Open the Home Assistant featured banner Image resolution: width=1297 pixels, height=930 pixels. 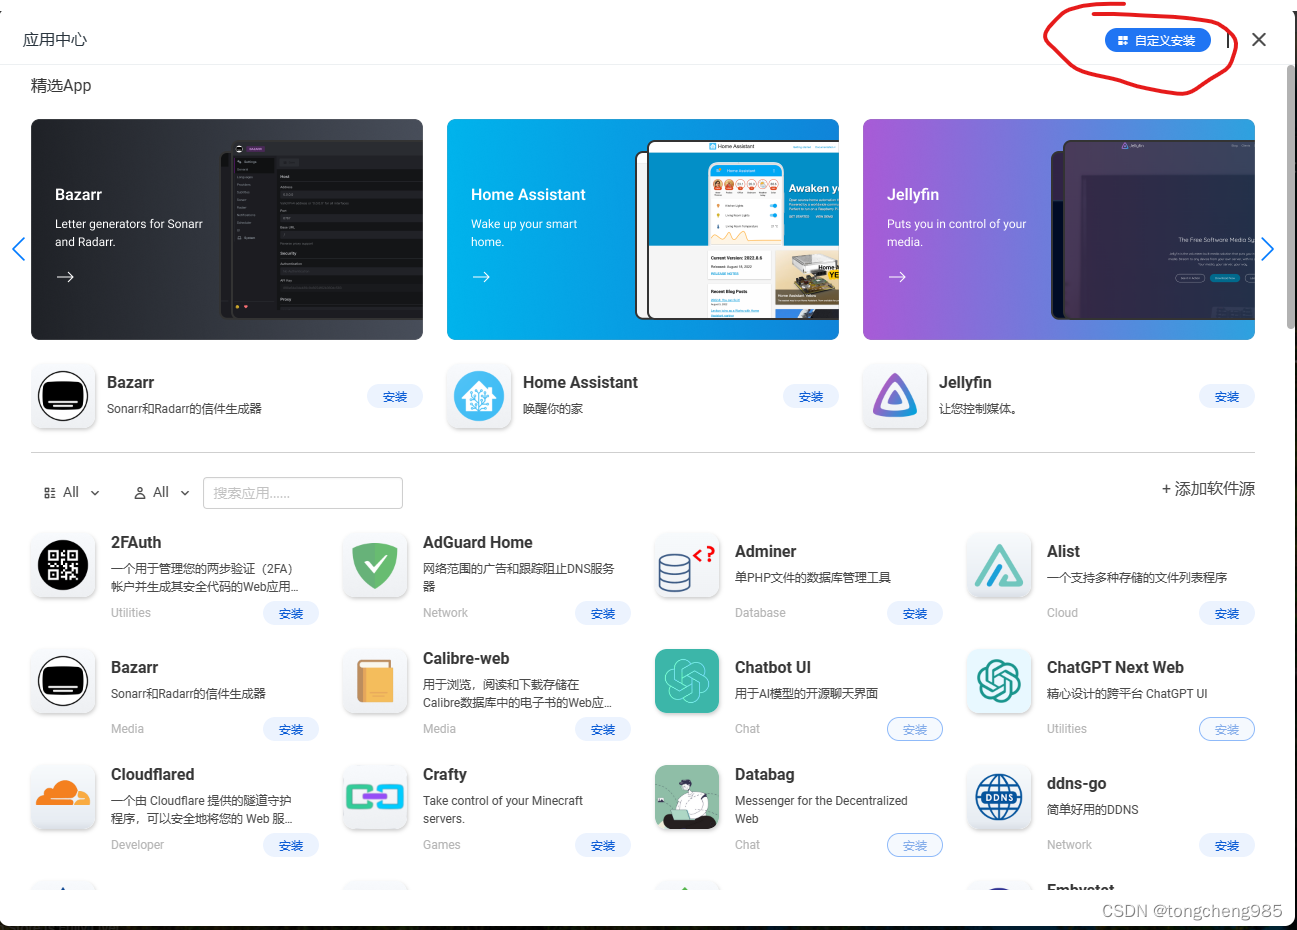click(643, 230)
